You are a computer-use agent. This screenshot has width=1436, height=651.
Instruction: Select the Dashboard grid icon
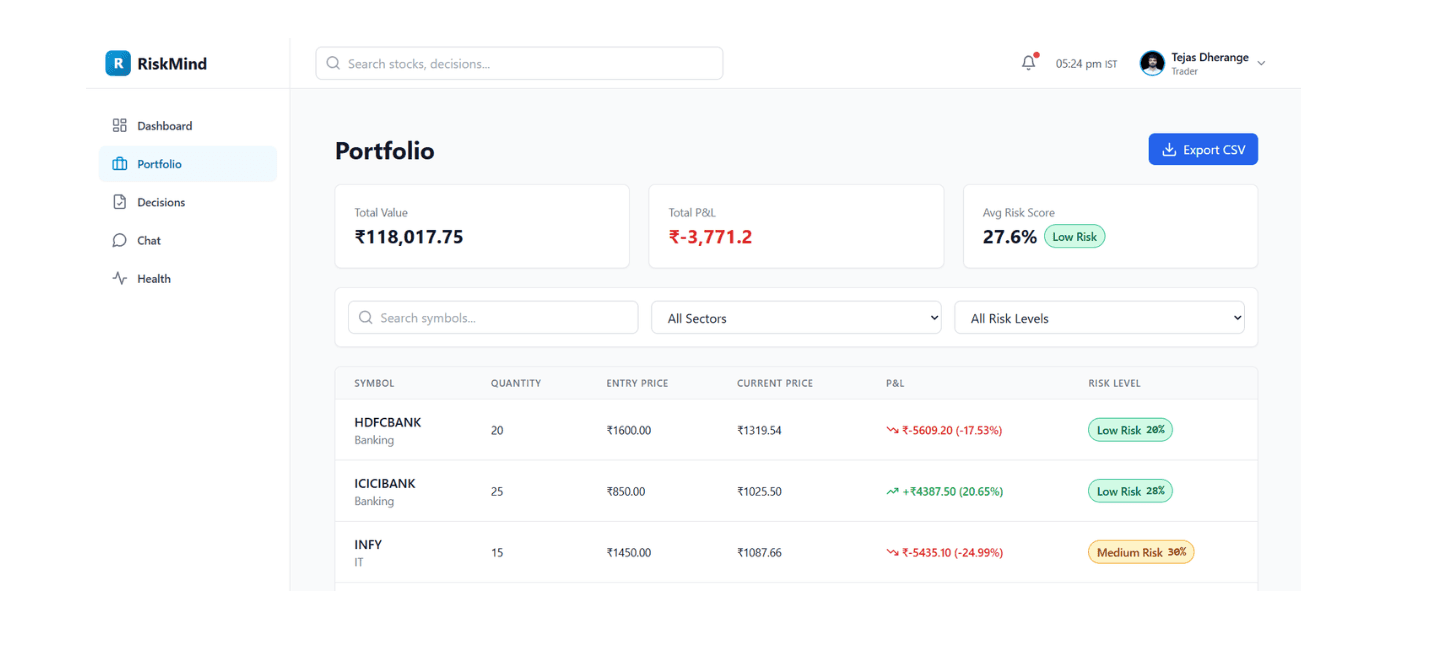point(120,125)
